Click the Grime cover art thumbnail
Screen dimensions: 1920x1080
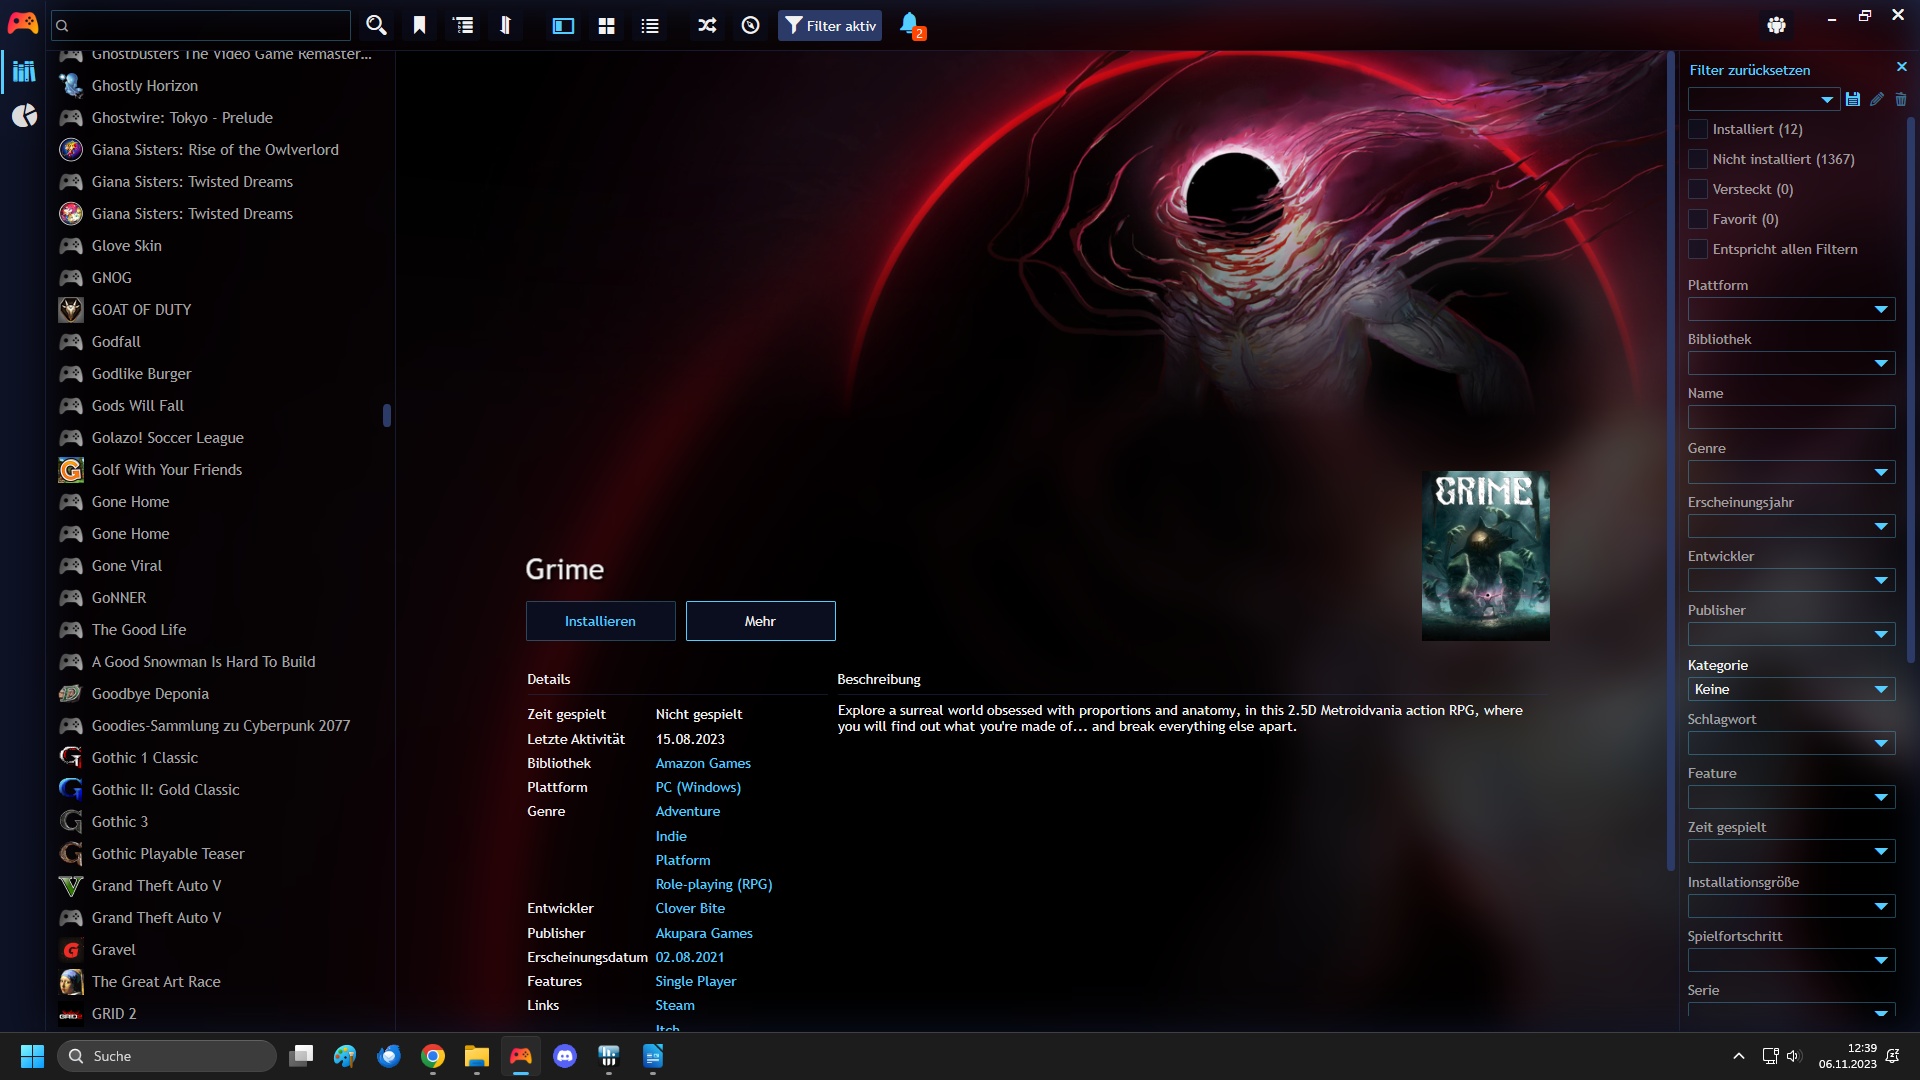[x=1486, y=556]
